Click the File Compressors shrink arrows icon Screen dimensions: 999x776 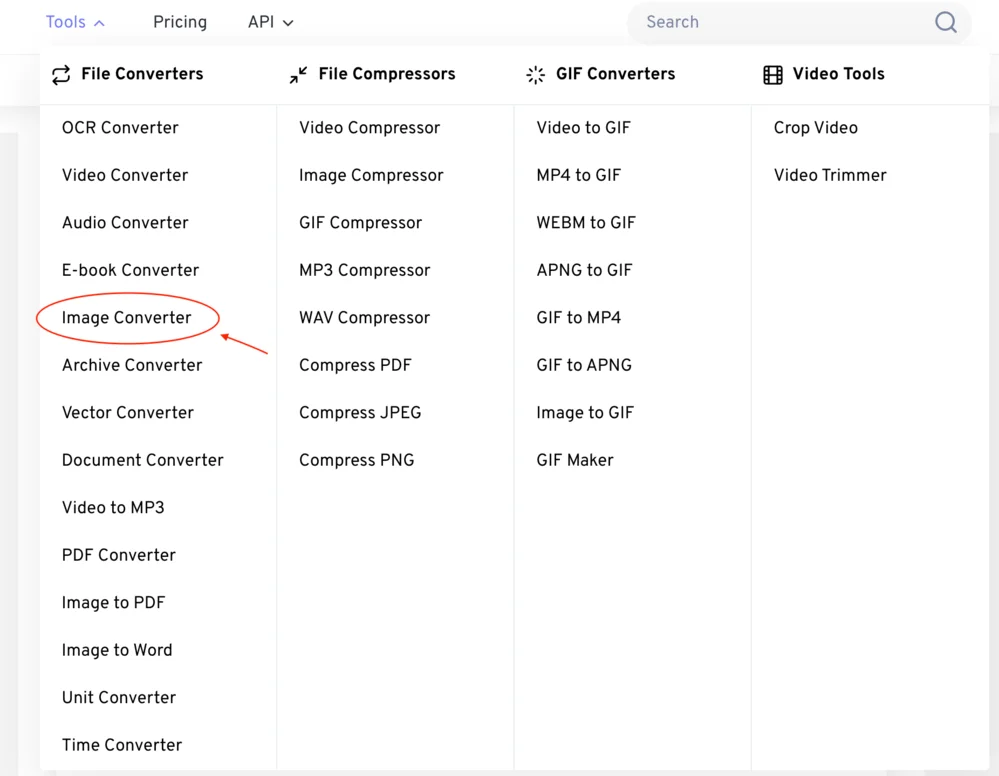[298, 75]
